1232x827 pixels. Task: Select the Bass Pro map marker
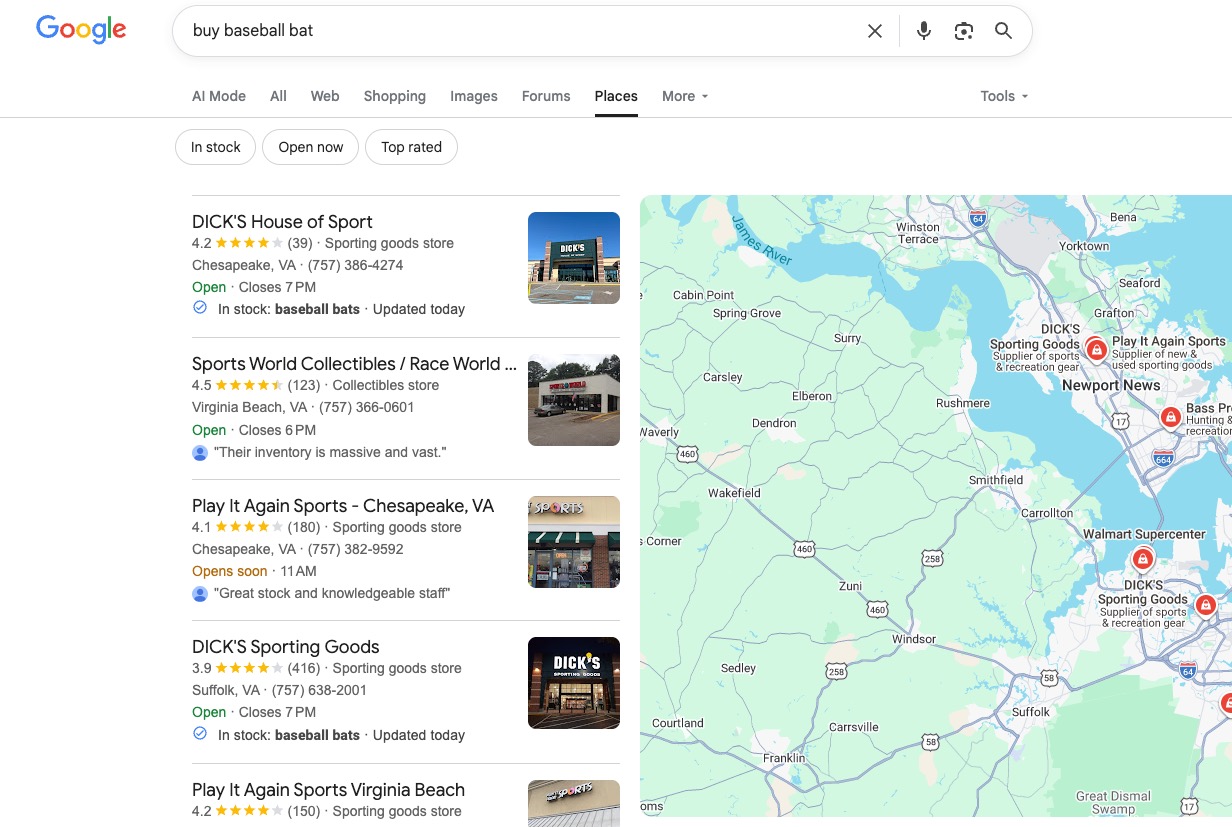point(1169,417)
